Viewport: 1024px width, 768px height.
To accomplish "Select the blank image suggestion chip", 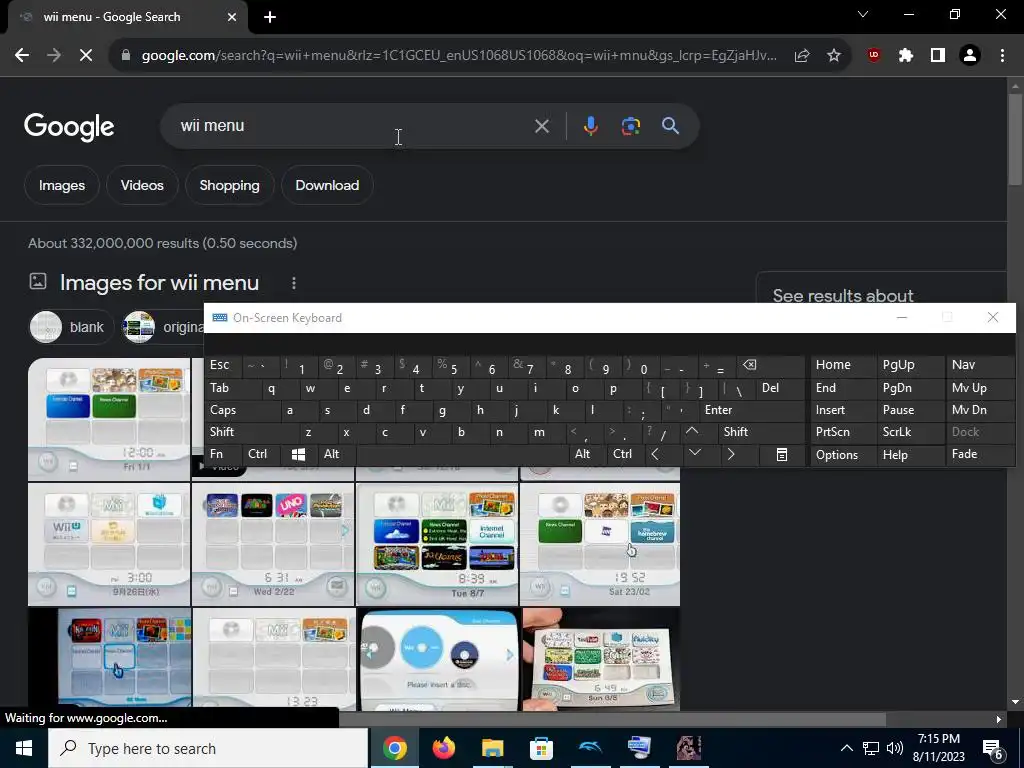I will point(71,327).
